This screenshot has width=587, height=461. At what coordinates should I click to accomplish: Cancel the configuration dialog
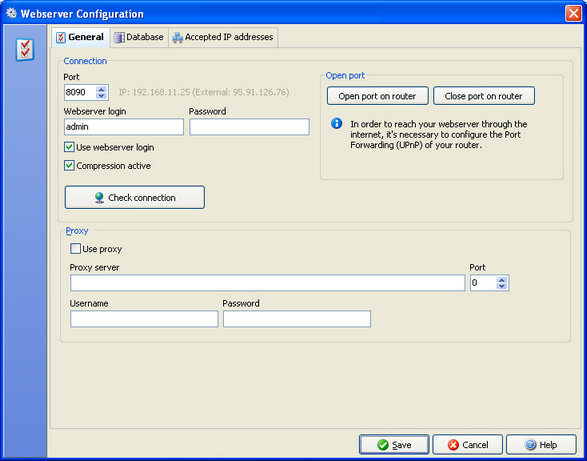pos(468,445)
